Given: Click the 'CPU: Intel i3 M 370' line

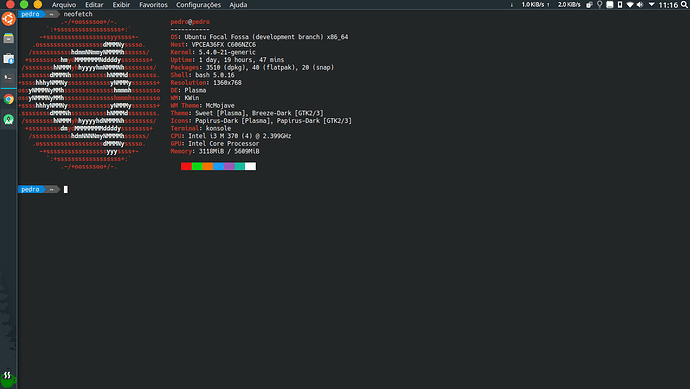Looking at the screenshot, I should click(231, 136).
